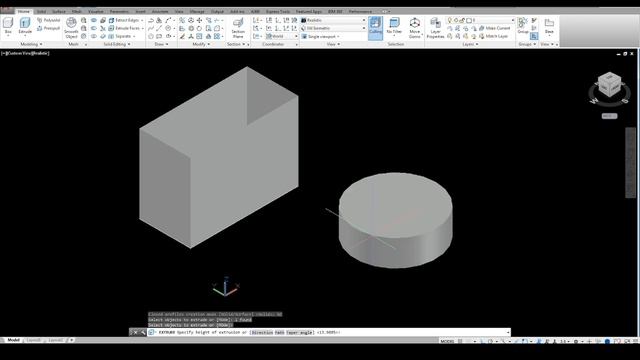This screenshot has width=640, height=360.
Task: Open the Visualize ribbon tab
Action: (x=96, y=11)
